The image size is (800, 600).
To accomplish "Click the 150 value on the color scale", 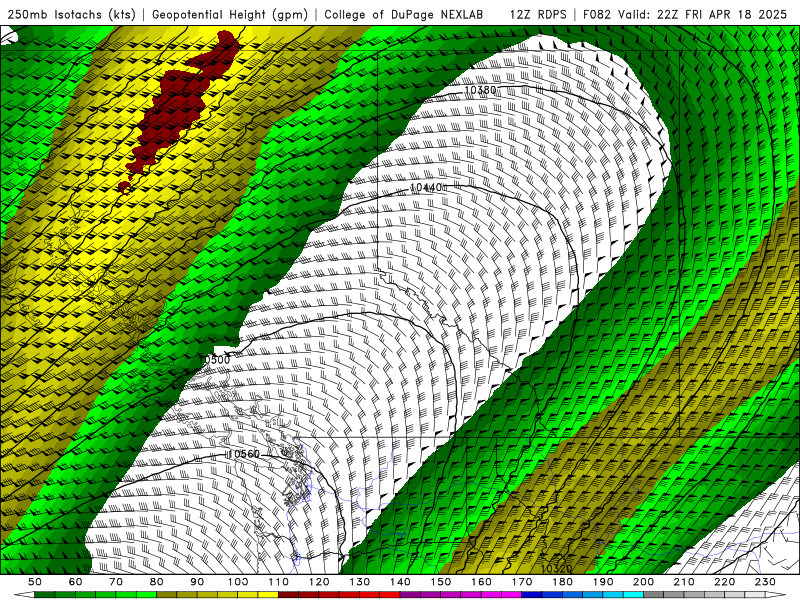I will coord(440,582).
